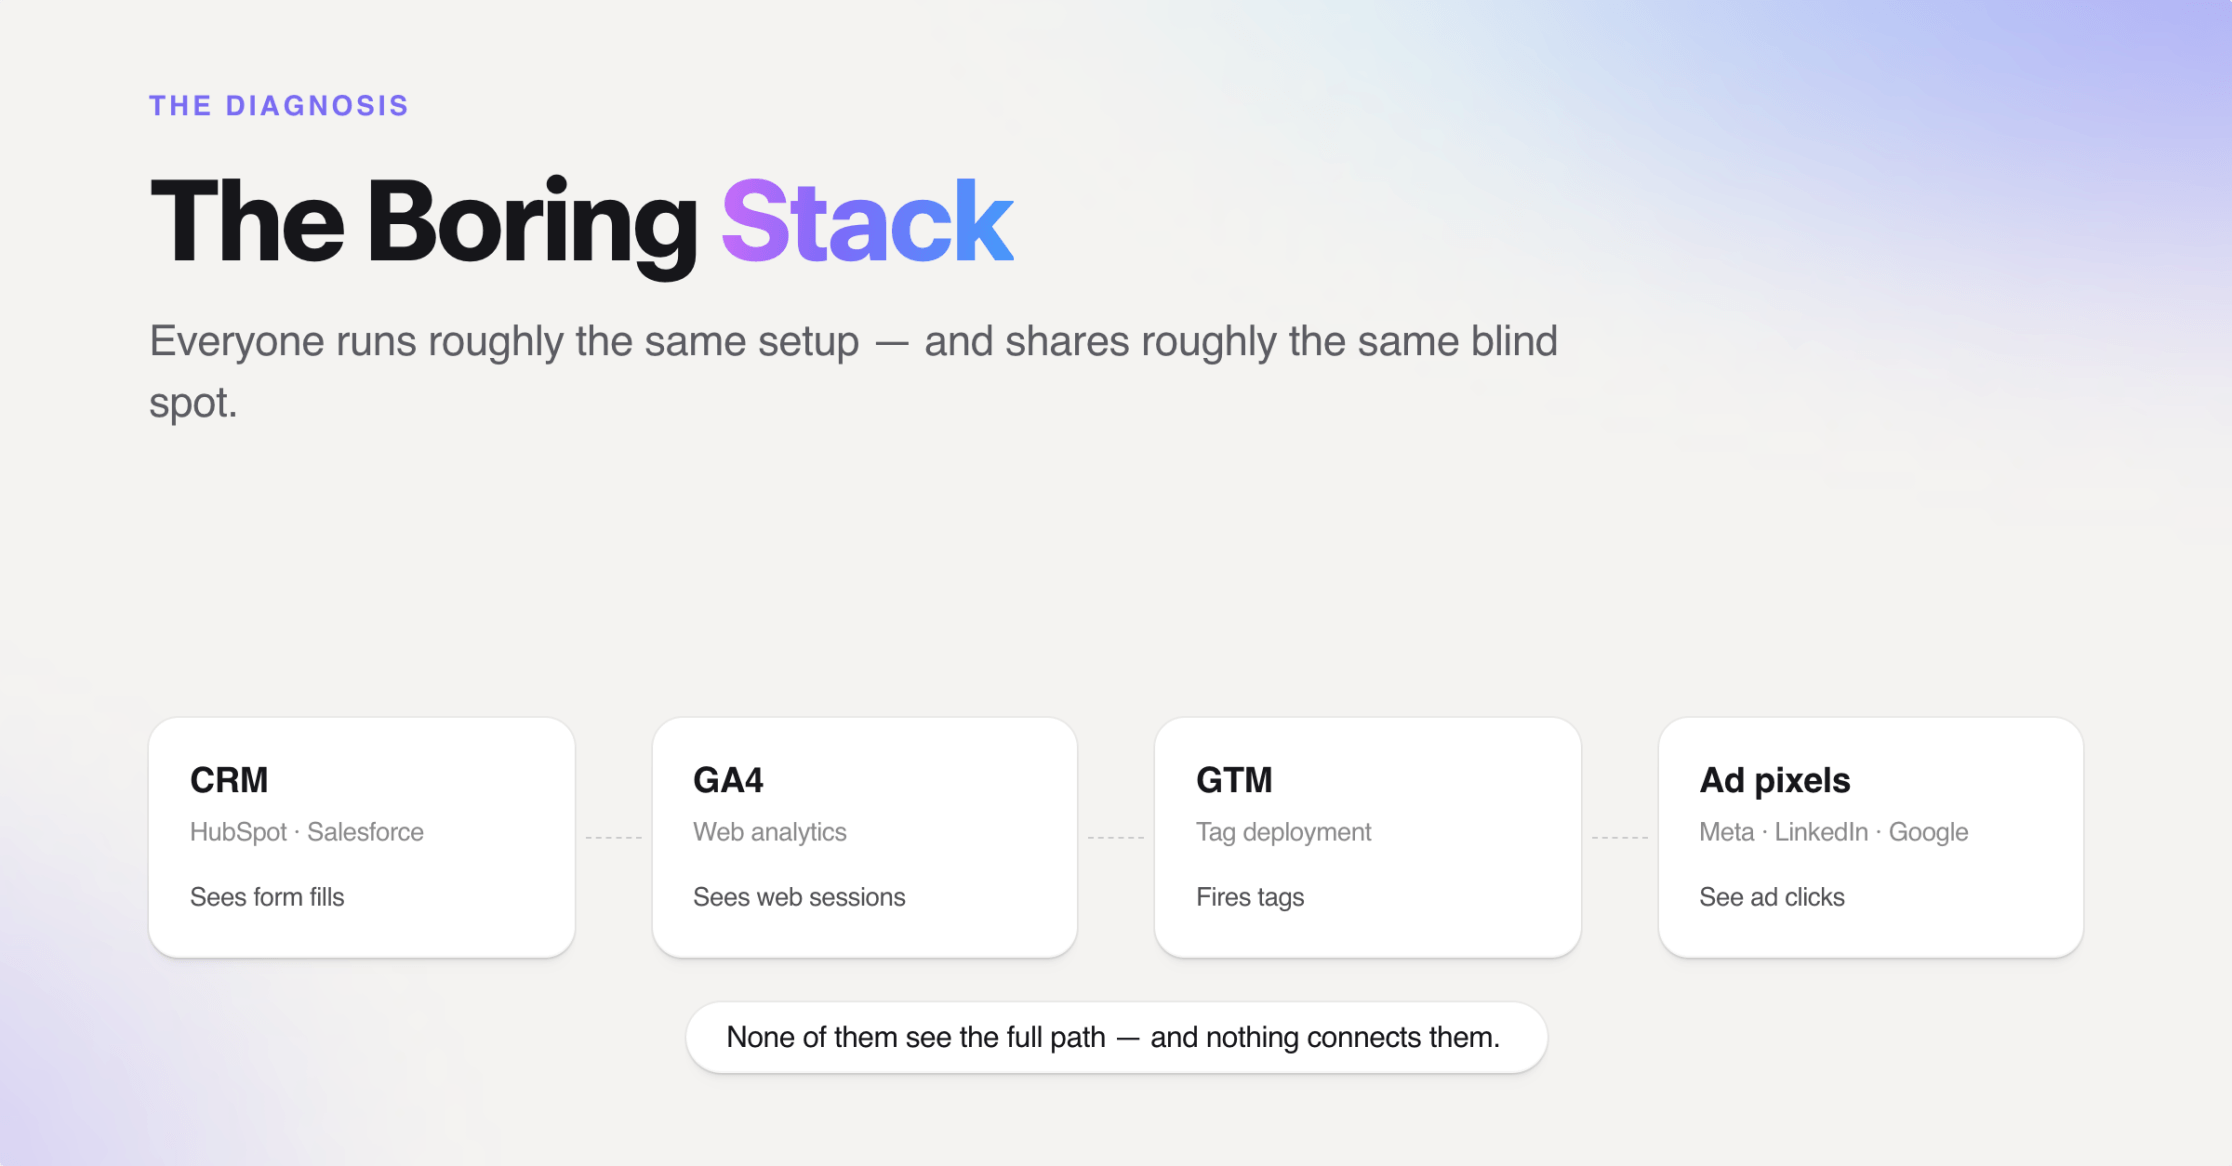
Task: Click dashed connector between GTM and Ad pixels
Action: (x=1619, y=837)
